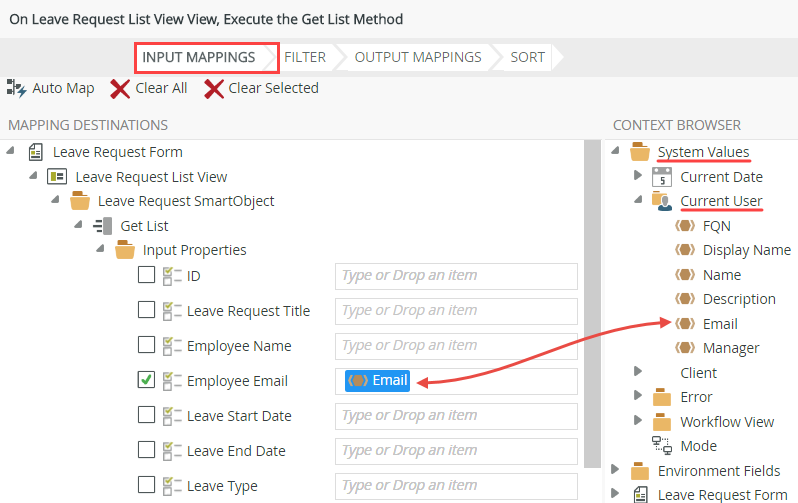The height and width of the screenshot is (503, 798).
Task: Switch to the Sort step tab
Action: pyautogui.click(x=529, y=58)
